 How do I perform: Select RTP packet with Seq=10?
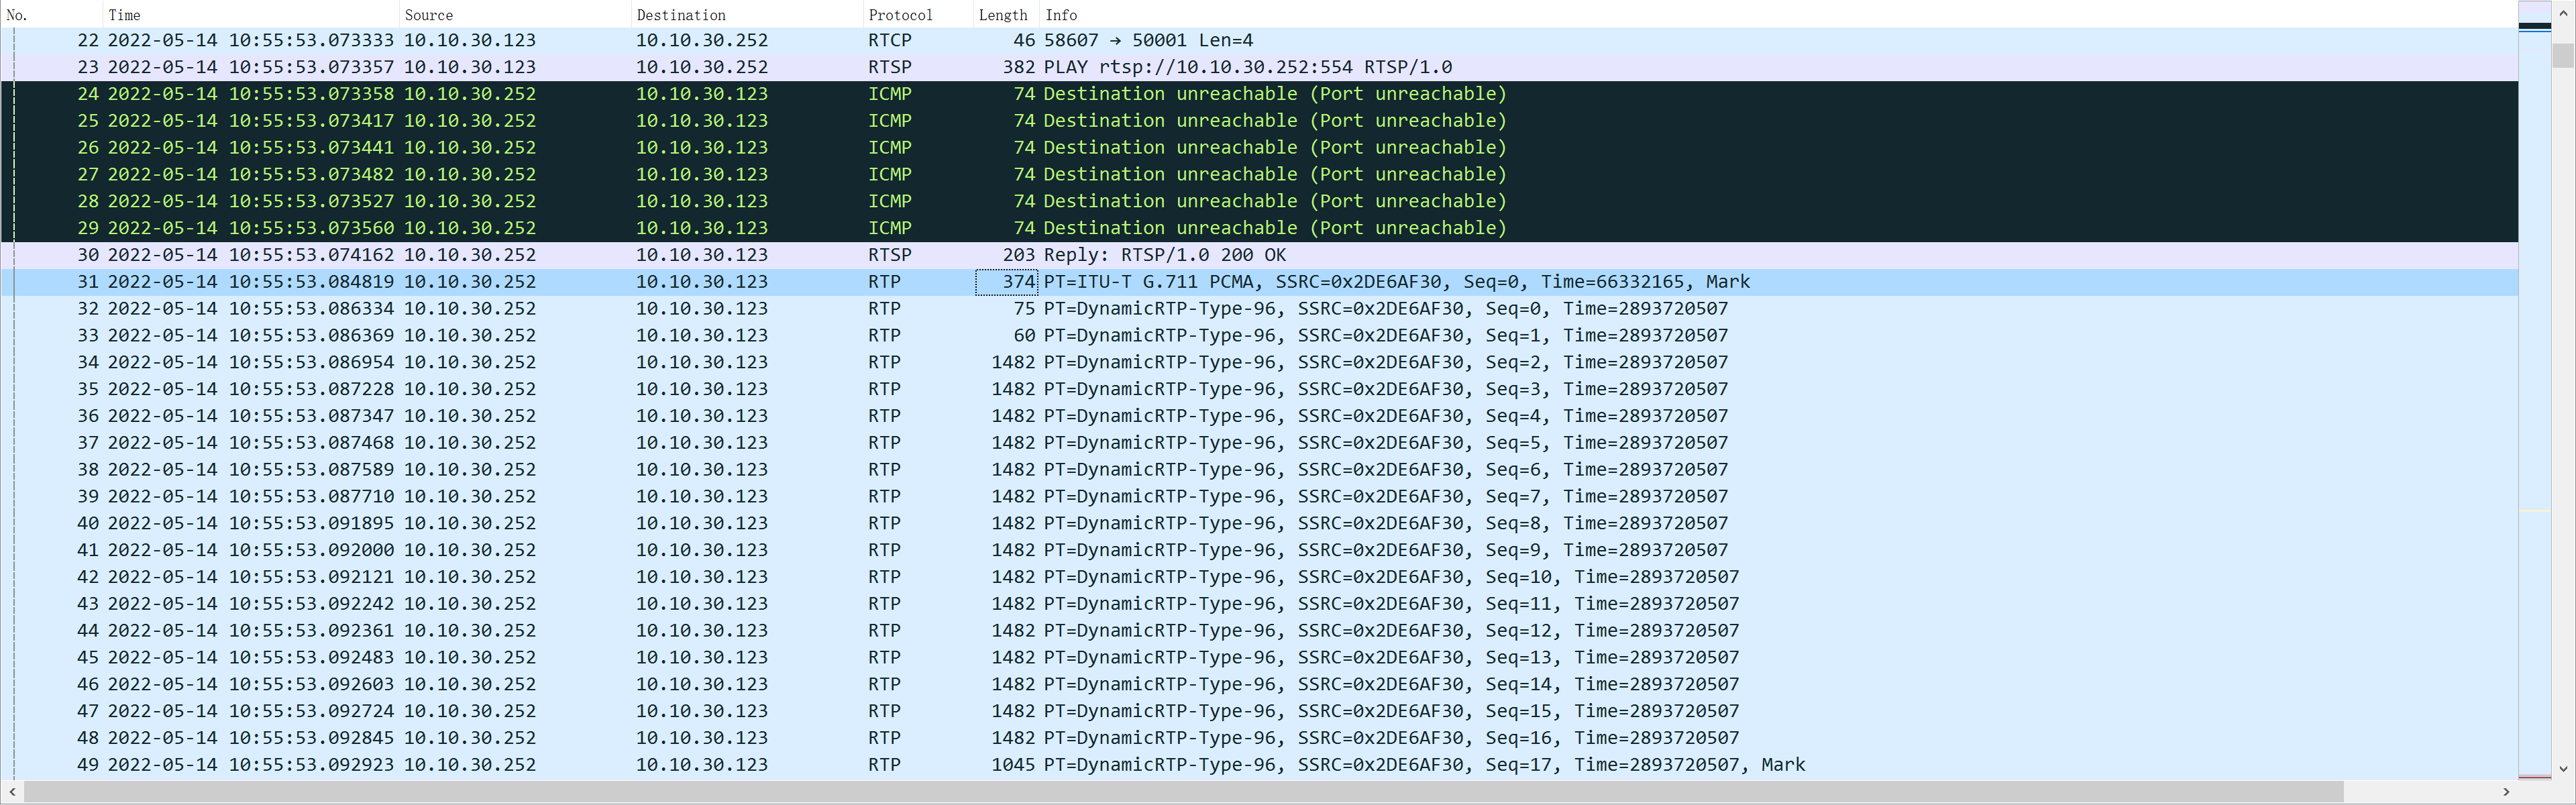(x=1259, y=577)
